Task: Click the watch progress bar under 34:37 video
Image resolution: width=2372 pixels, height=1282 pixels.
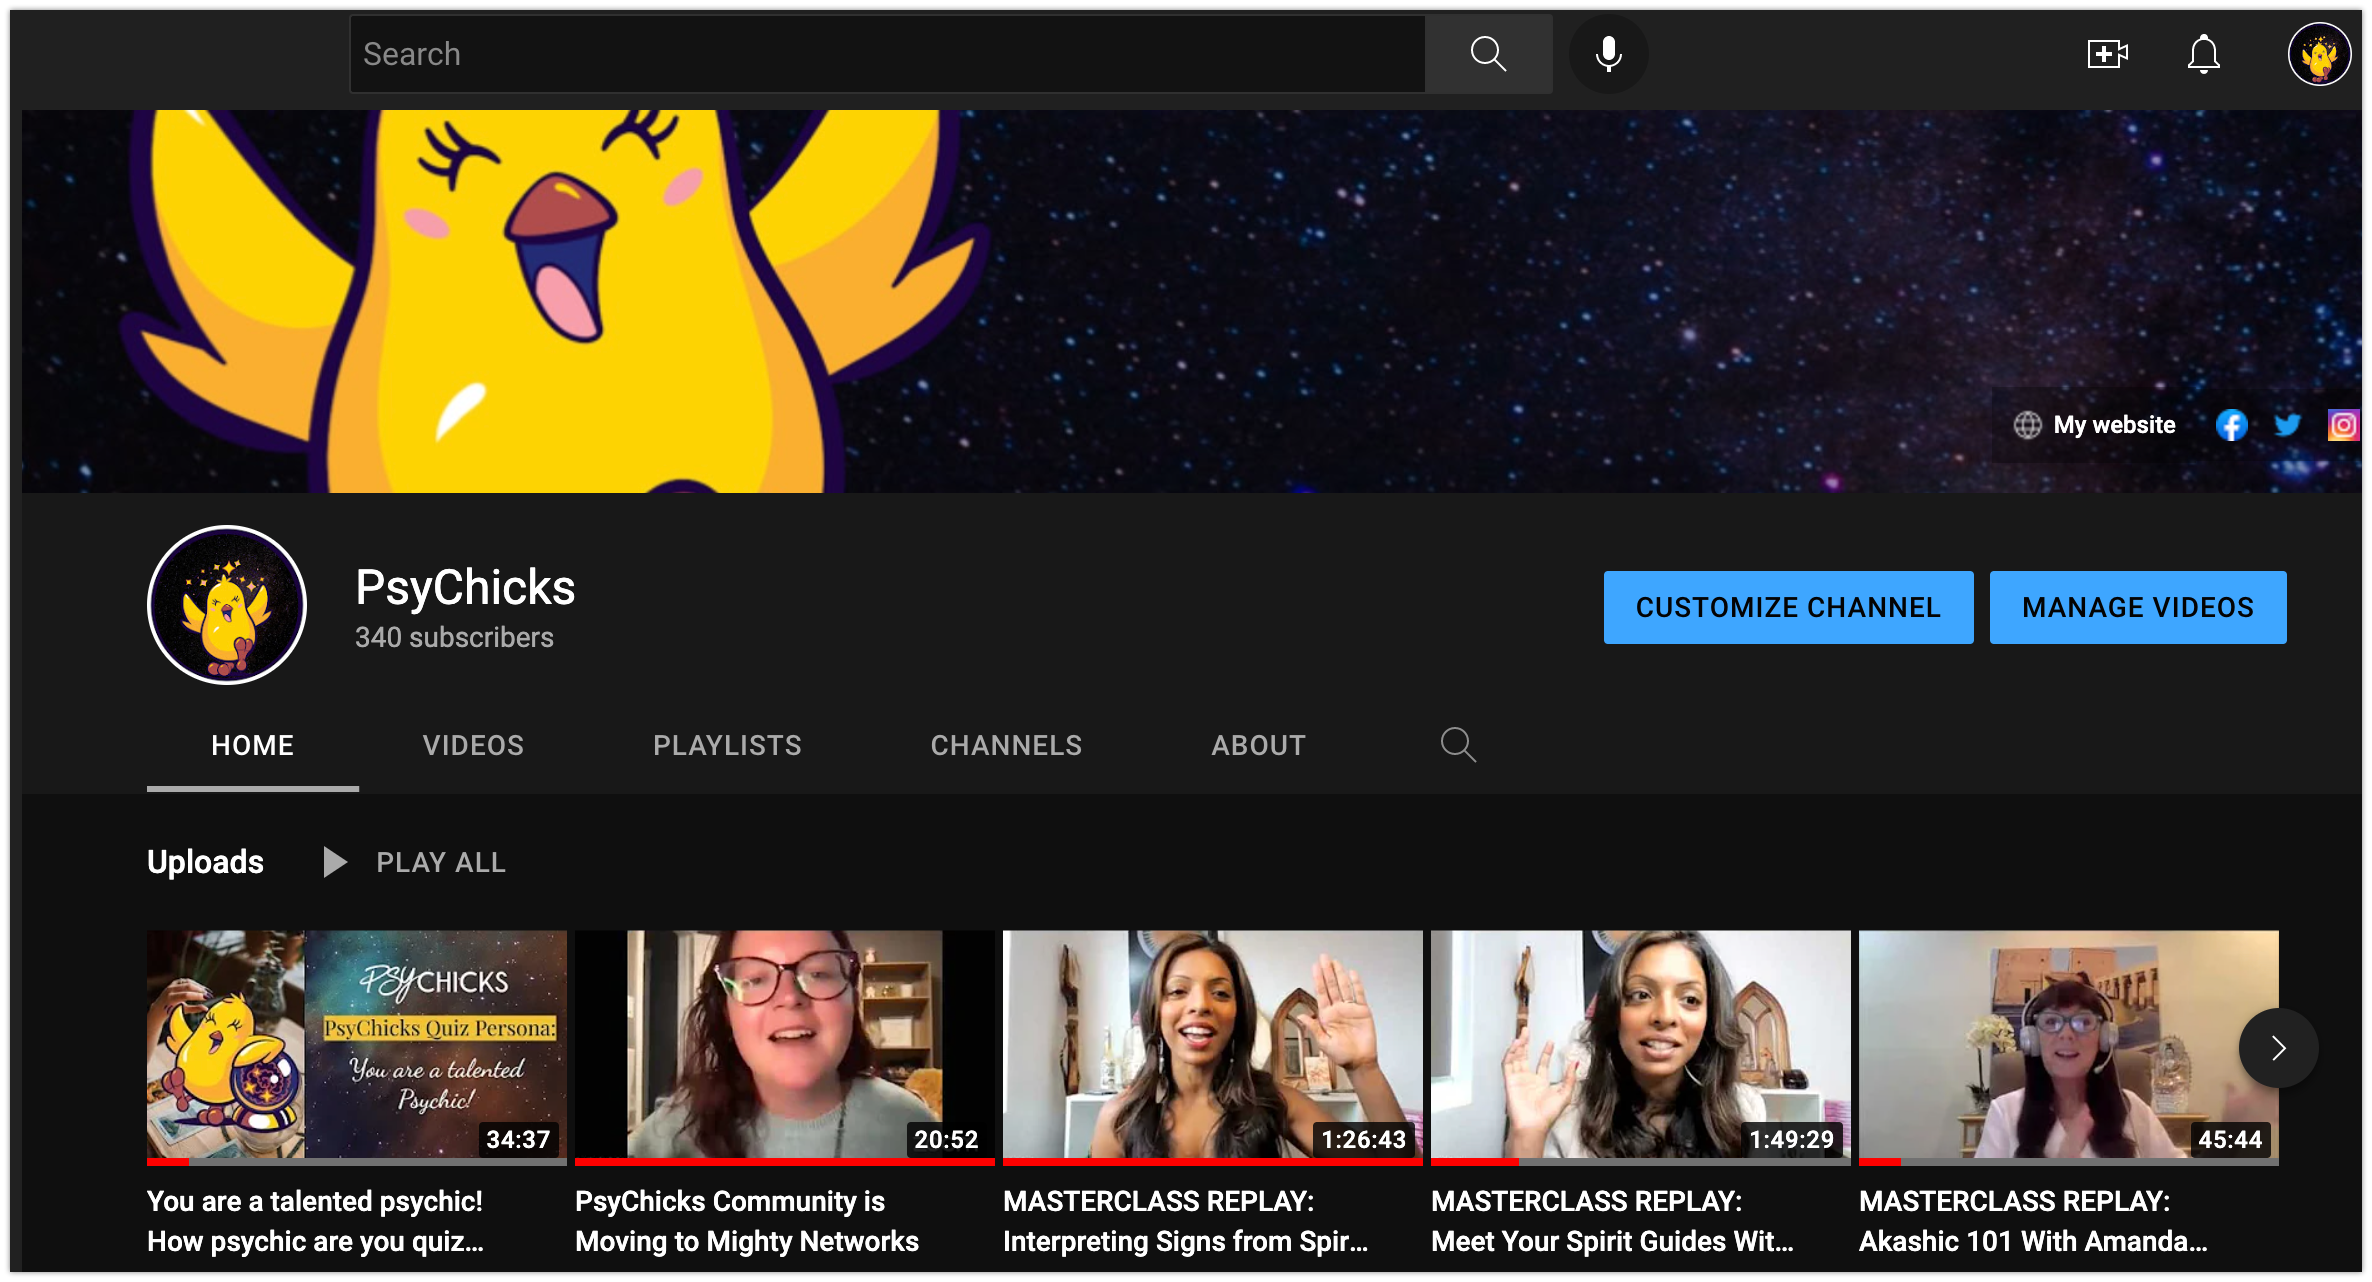Action: [x=357, y=1161]
